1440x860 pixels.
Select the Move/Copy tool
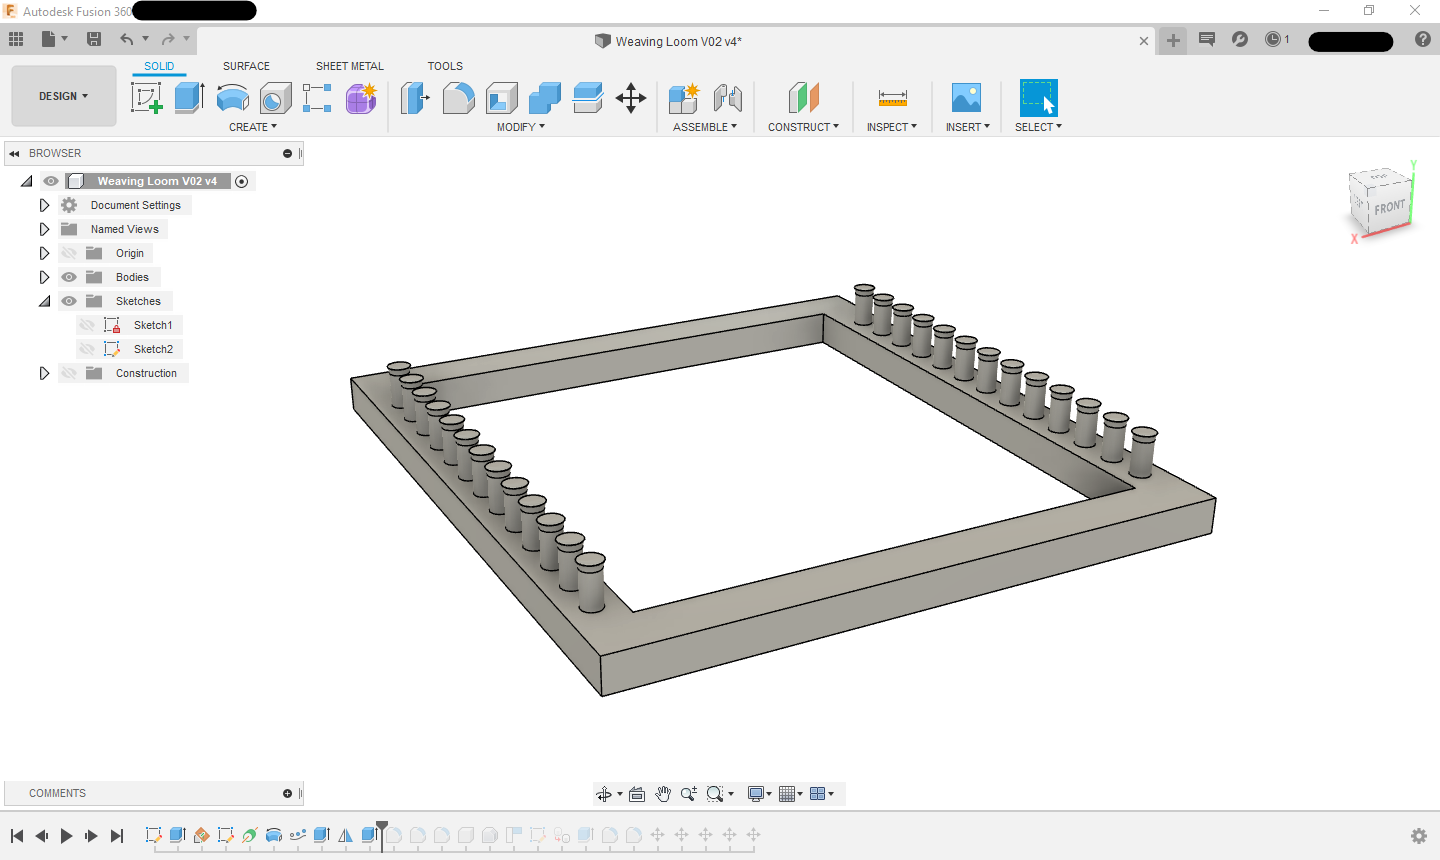(631, 98)
